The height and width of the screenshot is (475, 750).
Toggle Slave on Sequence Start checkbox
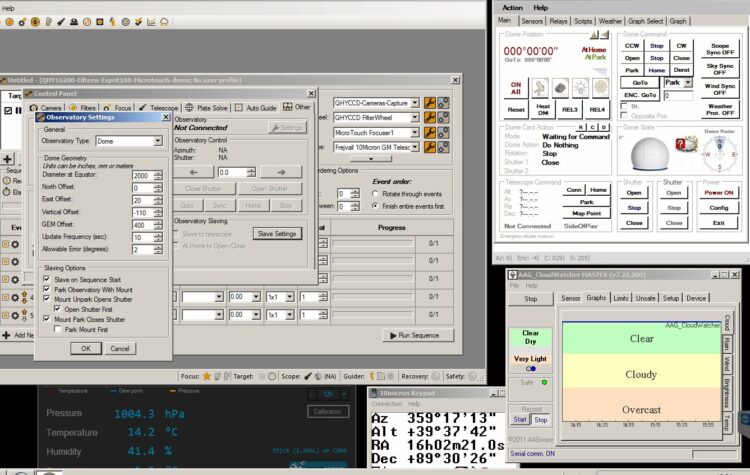point(46,279)
